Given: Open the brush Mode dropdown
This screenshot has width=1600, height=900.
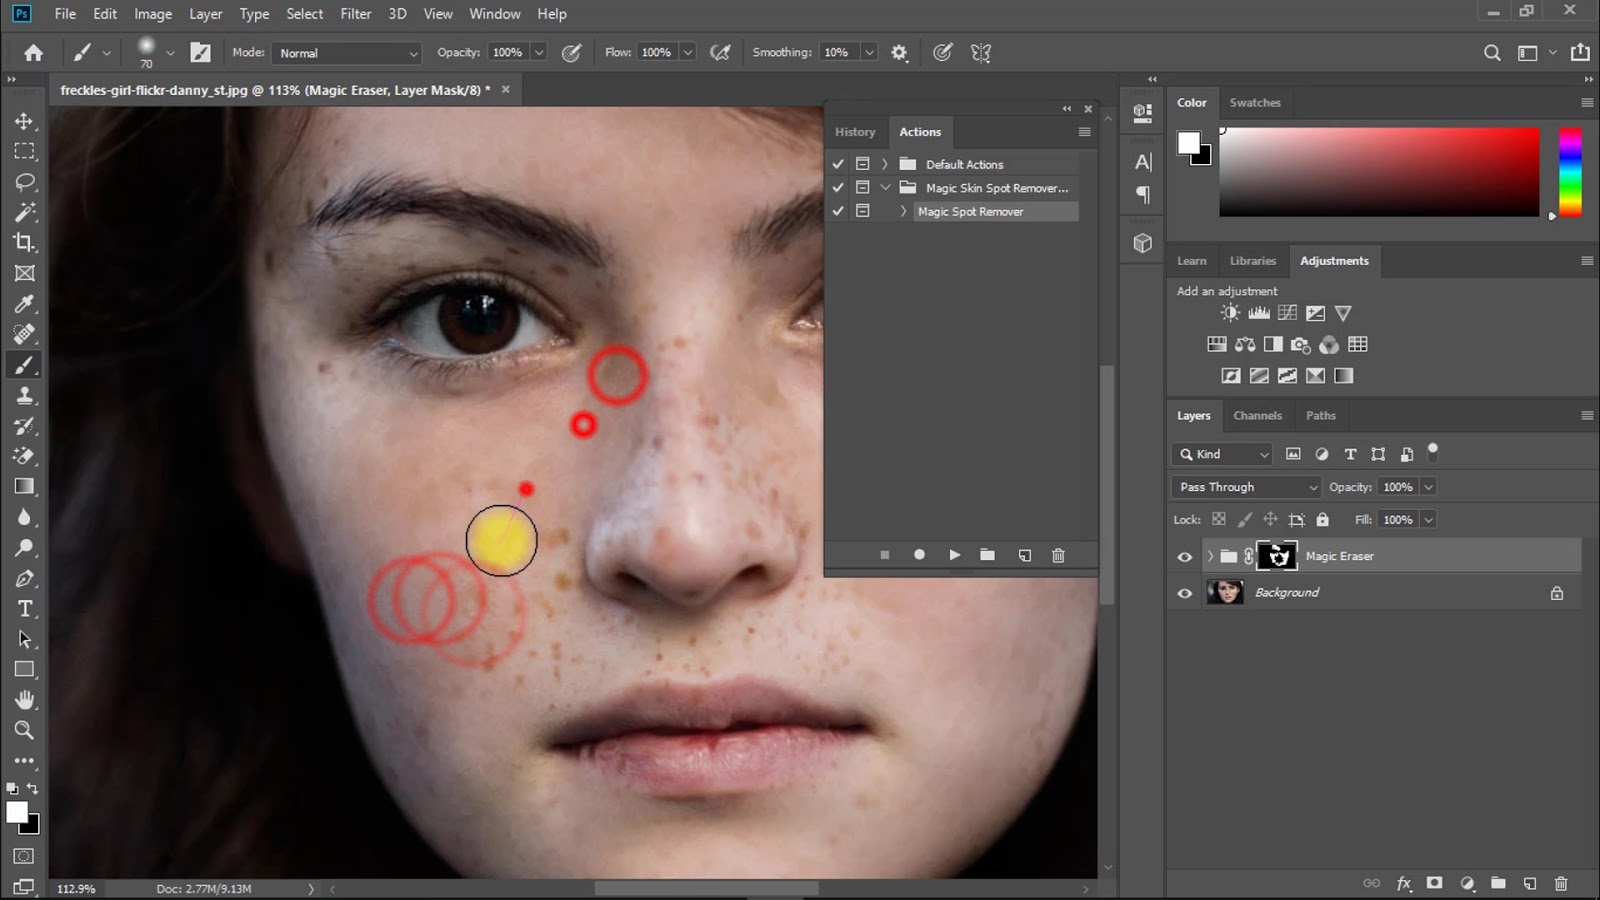Looking at the screenshot, I should 347,53.
